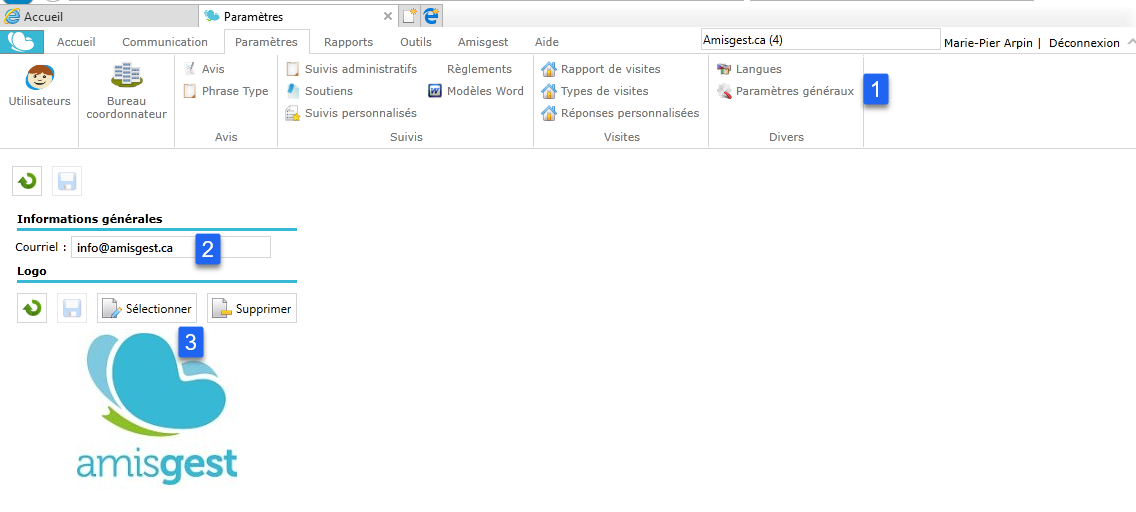The height and width of the screenshot is (512, 1136).
Task: Open Bureau coordonnateur building icon
Action: pos(127,92)
